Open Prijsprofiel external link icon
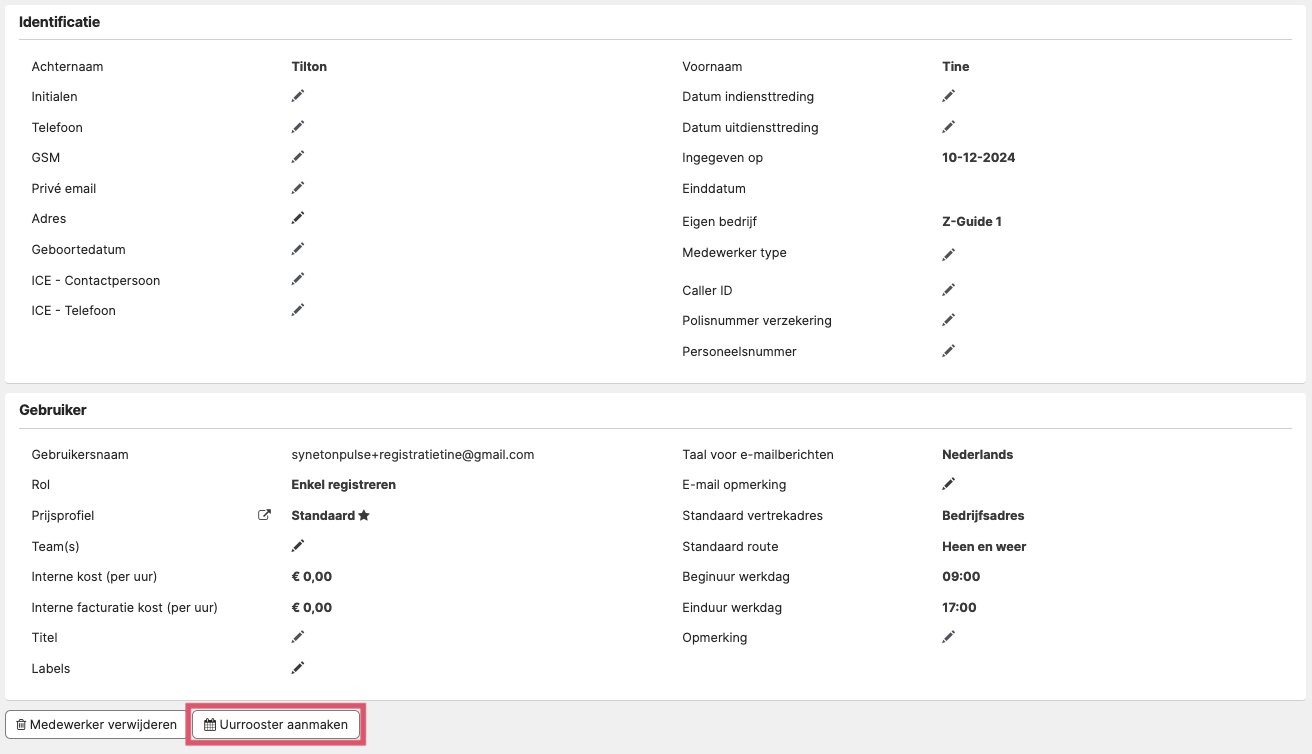Image resolution: width=1312 pixels, height=754 pixels. coord(264,516)
